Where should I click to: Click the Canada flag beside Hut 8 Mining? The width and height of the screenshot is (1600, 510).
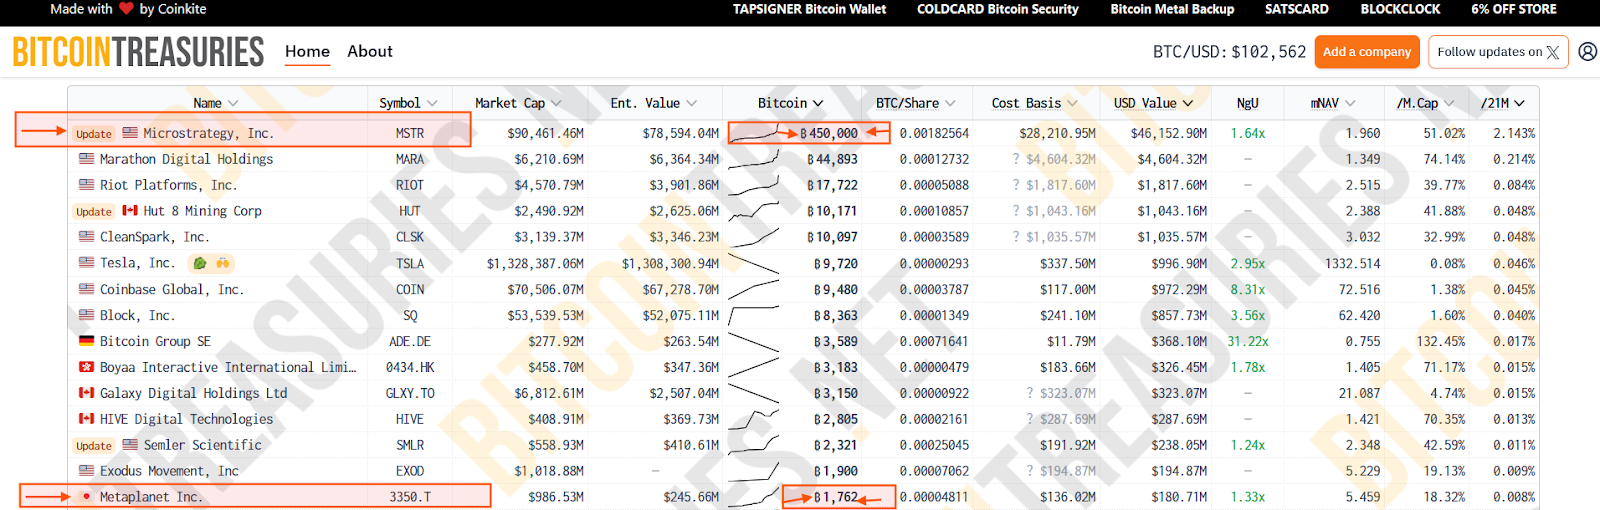click(x=130, y=211)
